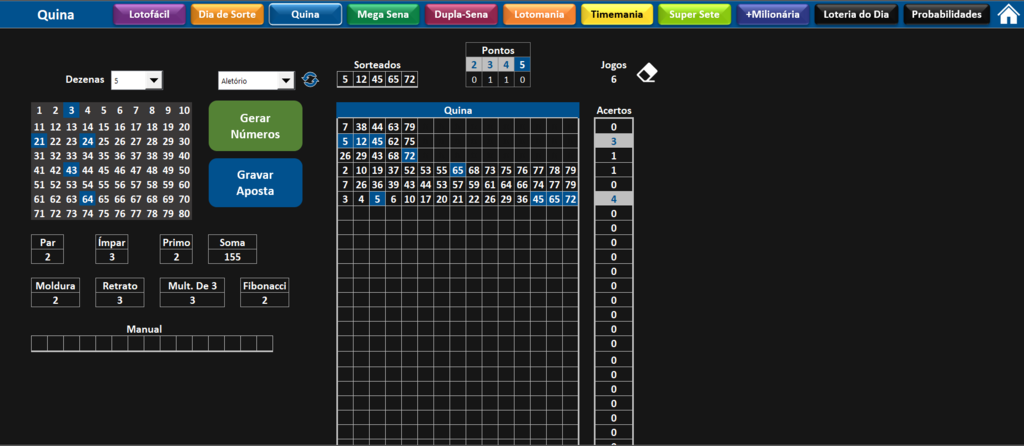This screenshot has height=446, width=1024.
Task: Click the Mult. De 3 value box
Action: (x=192, y=300)
